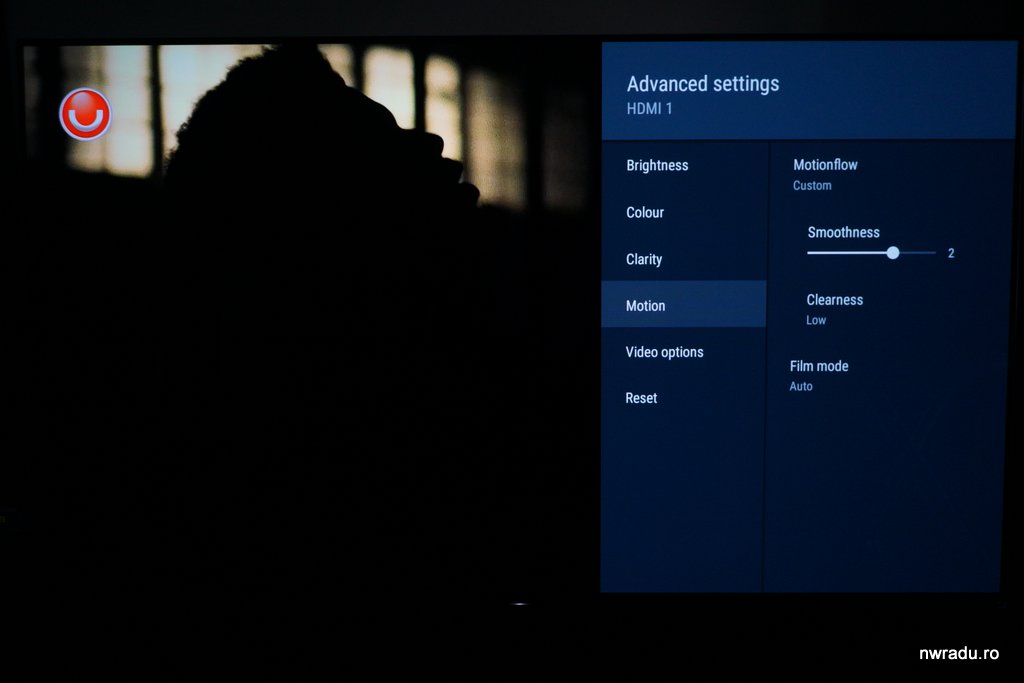This screenshot has width=1024, height=683.
Task: Click the Smoothness slider handle
Action: point(893,253)
